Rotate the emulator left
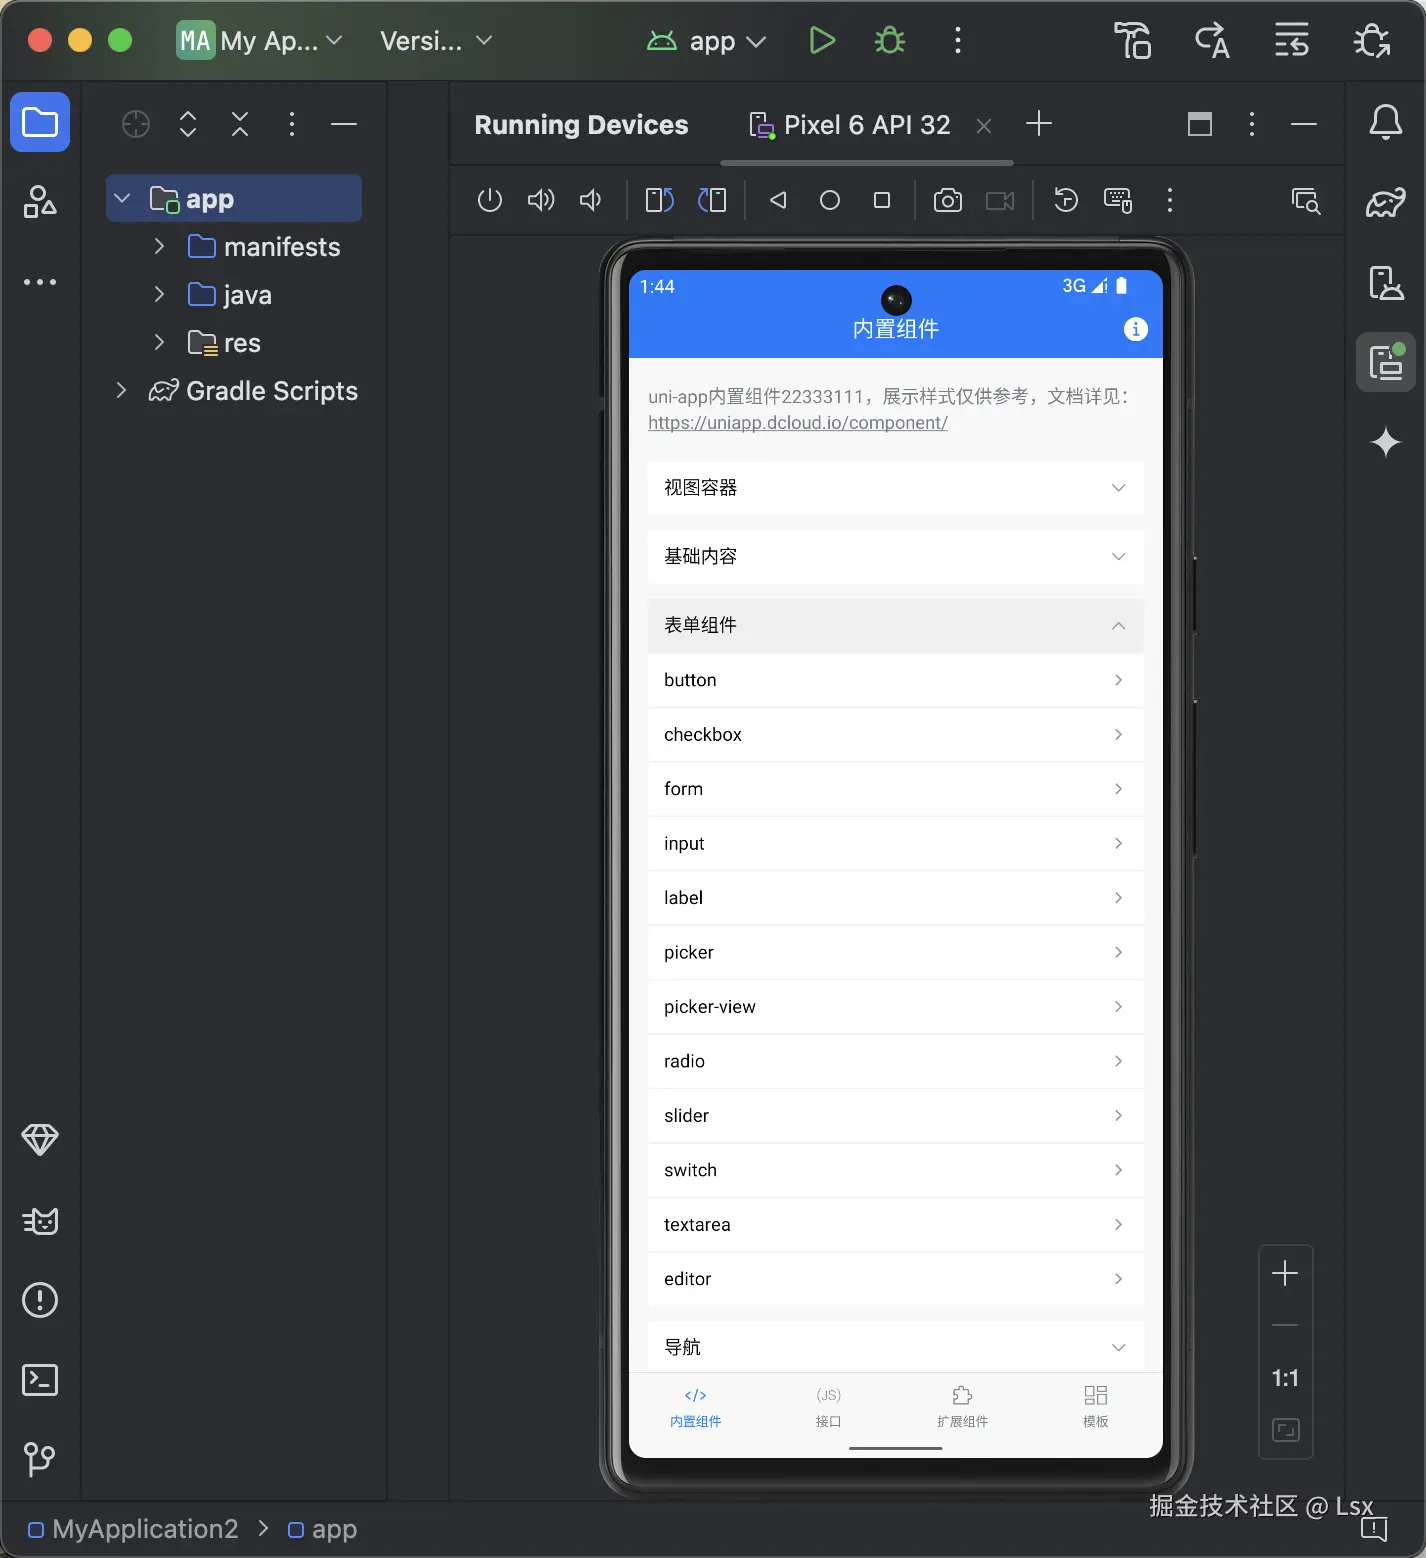The image size is (1426, 1558). [660, 200]
